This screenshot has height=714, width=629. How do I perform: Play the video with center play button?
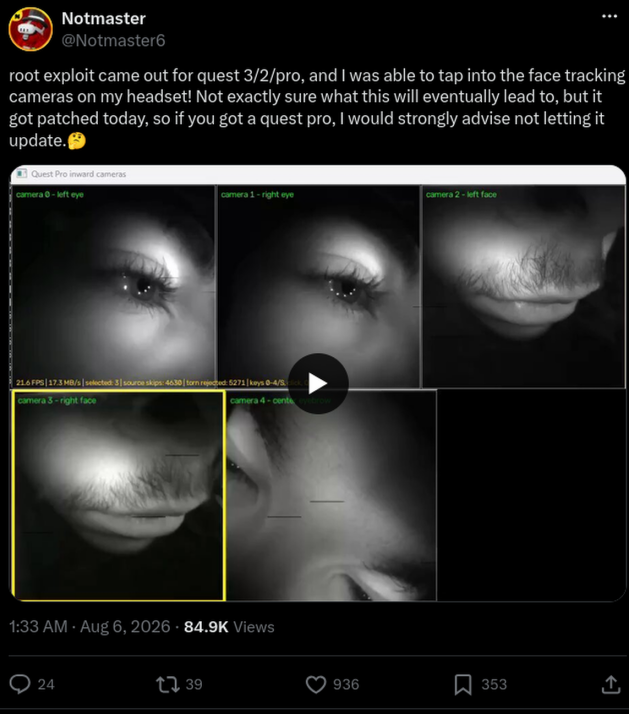(x=318, y=383)
